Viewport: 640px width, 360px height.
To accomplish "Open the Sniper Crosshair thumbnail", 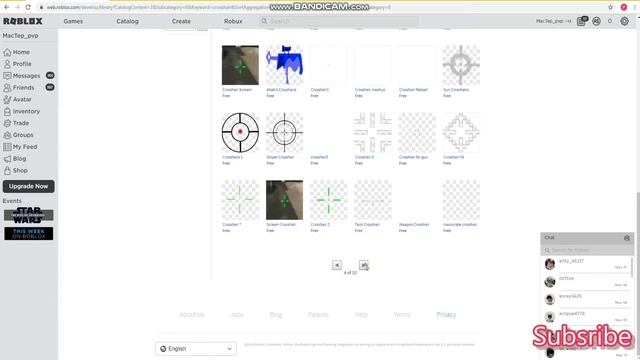I will coord(284,133).
